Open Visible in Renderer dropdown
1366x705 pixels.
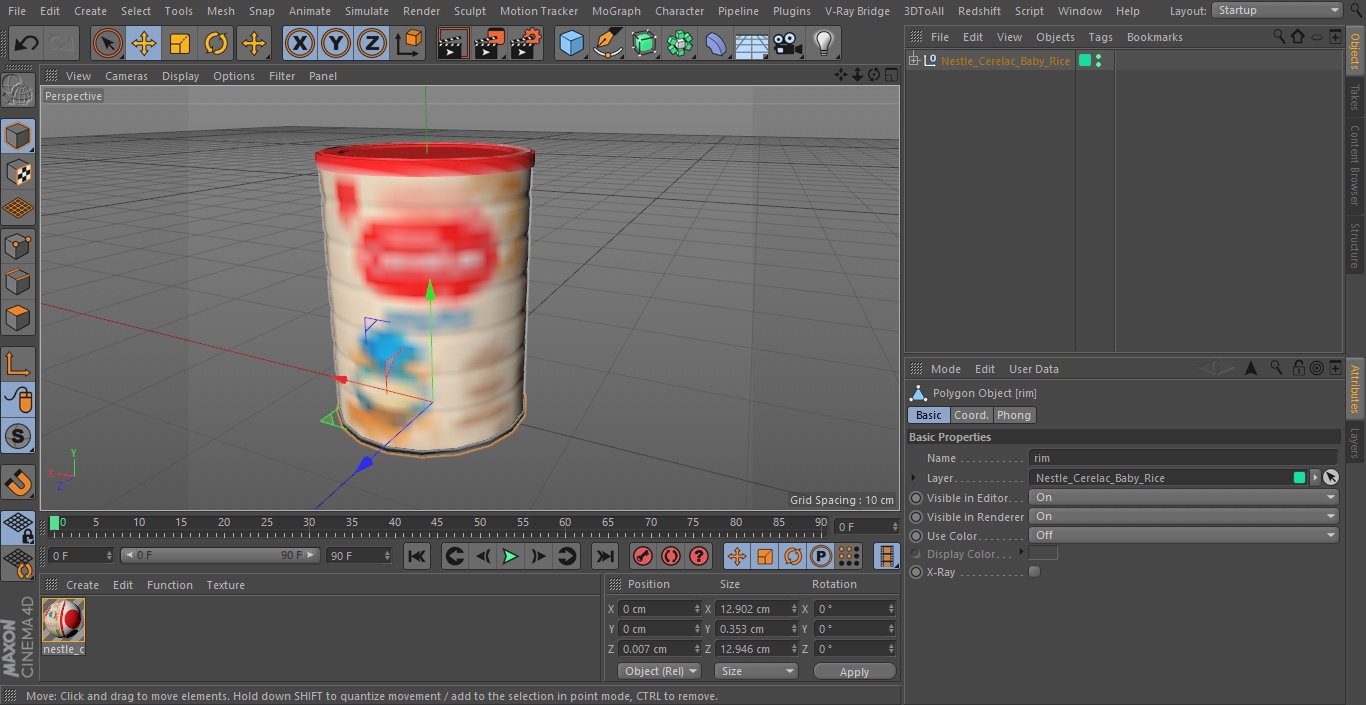point(1184,516)
